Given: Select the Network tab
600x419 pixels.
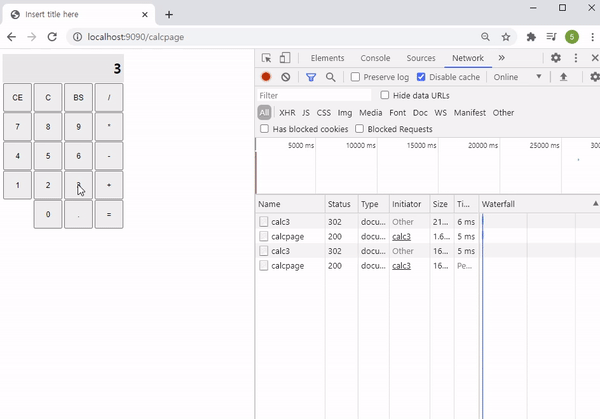Looking at the screenshot, I should pos(468,58).
